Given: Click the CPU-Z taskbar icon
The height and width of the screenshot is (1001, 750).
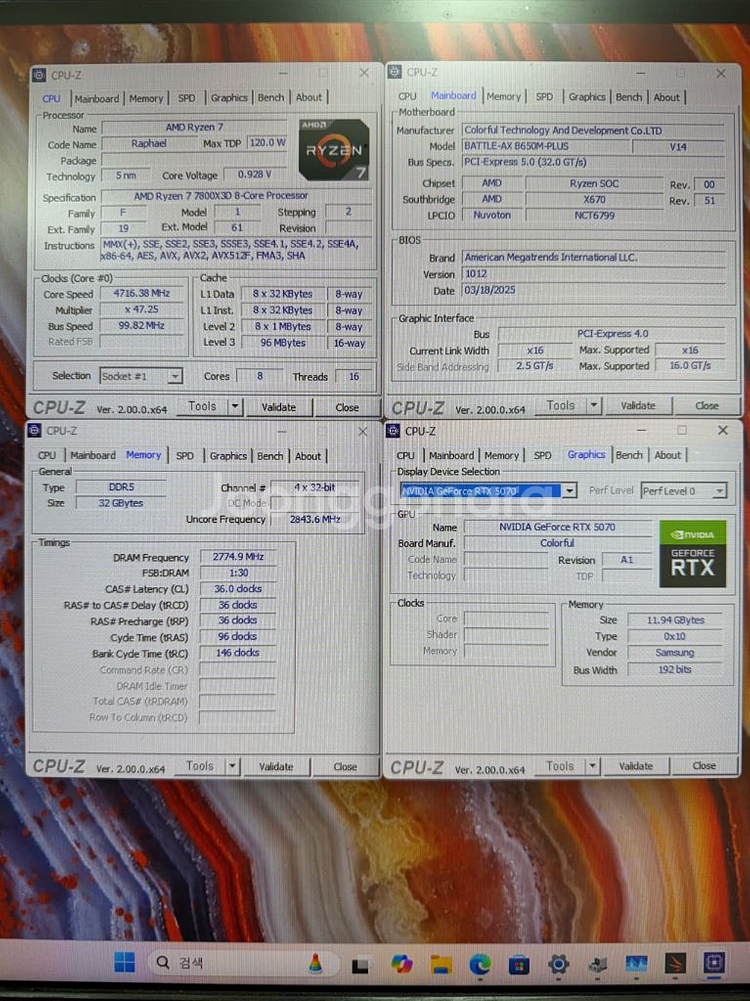Looking at the screenshot, I should click(x=714, y=962).
